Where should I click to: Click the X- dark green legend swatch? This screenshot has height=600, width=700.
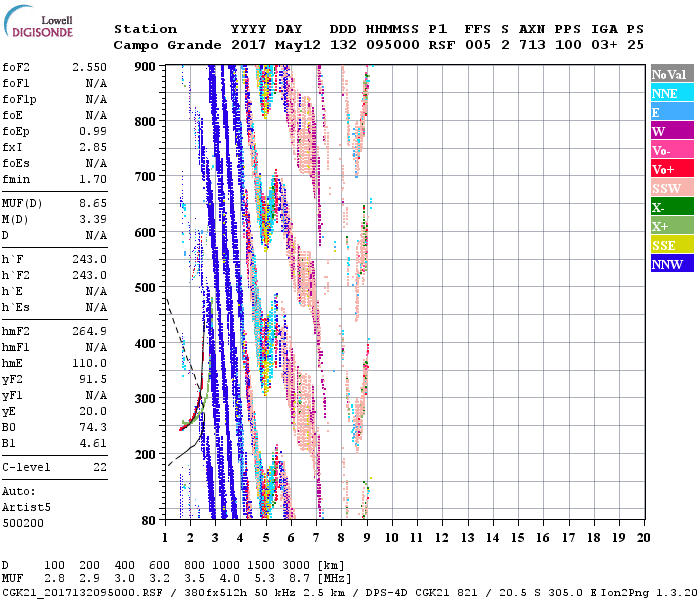click(x=672, y=207)
